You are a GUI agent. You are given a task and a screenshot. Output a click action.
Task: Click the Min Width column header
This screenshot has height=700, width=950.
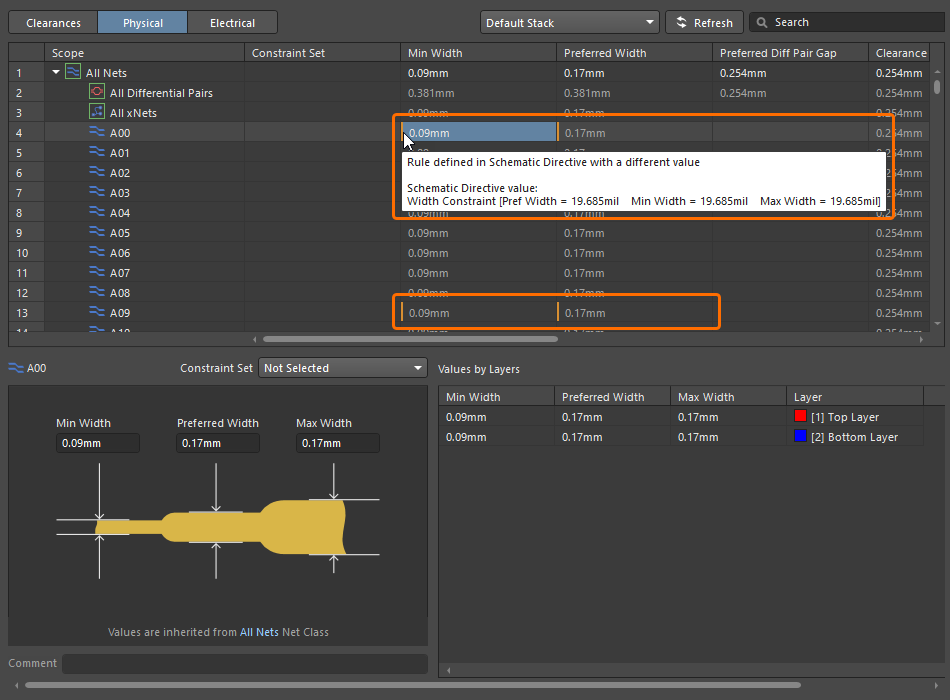click(478, 53)
